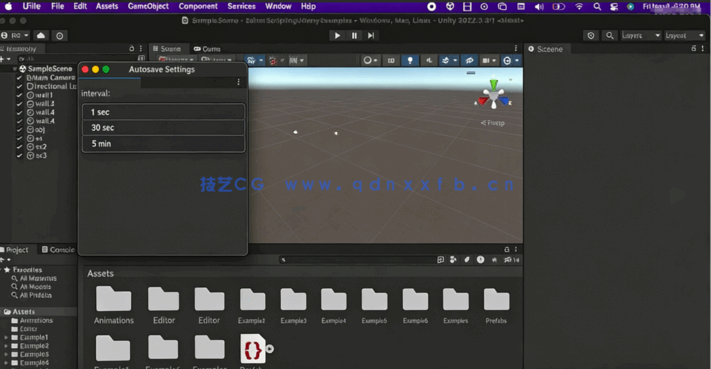Open the Component menu
The height and width of the screenshot is (369, 711).
click(198, 6)
